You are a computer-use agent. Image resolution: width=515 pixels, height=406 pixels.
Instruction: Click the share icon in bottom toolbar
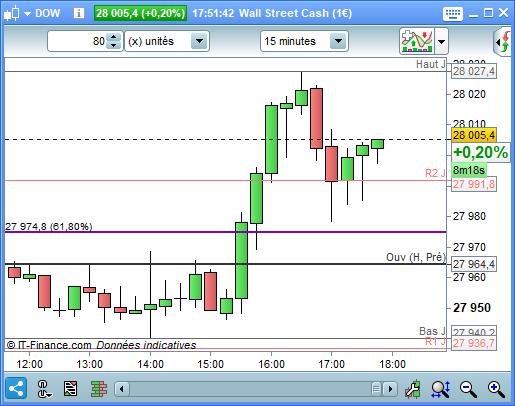16,388
